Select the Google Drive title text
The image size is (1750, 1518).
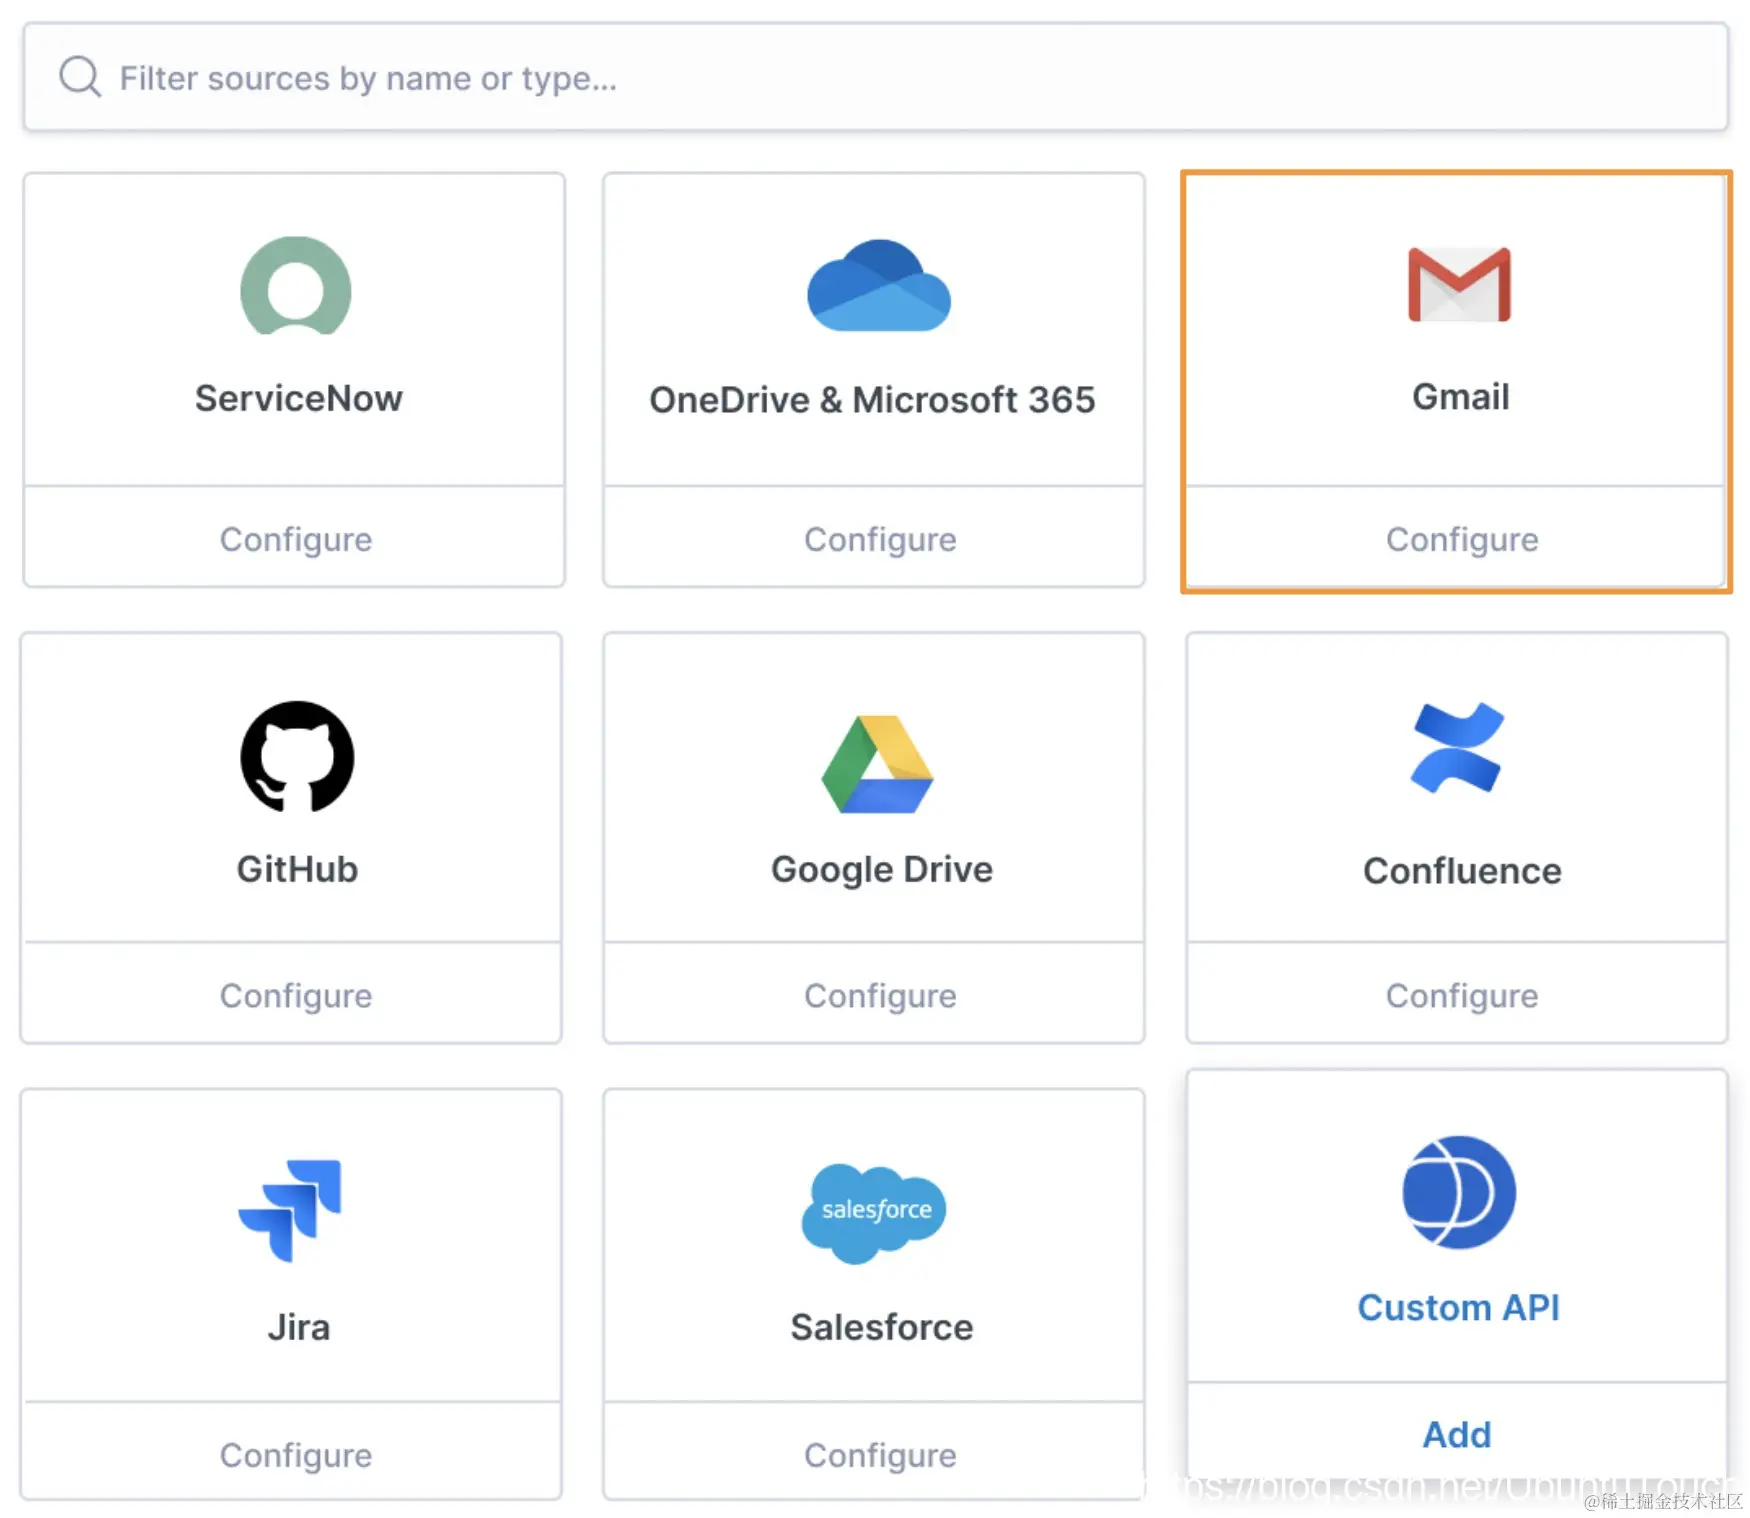(x=881, y=870)
